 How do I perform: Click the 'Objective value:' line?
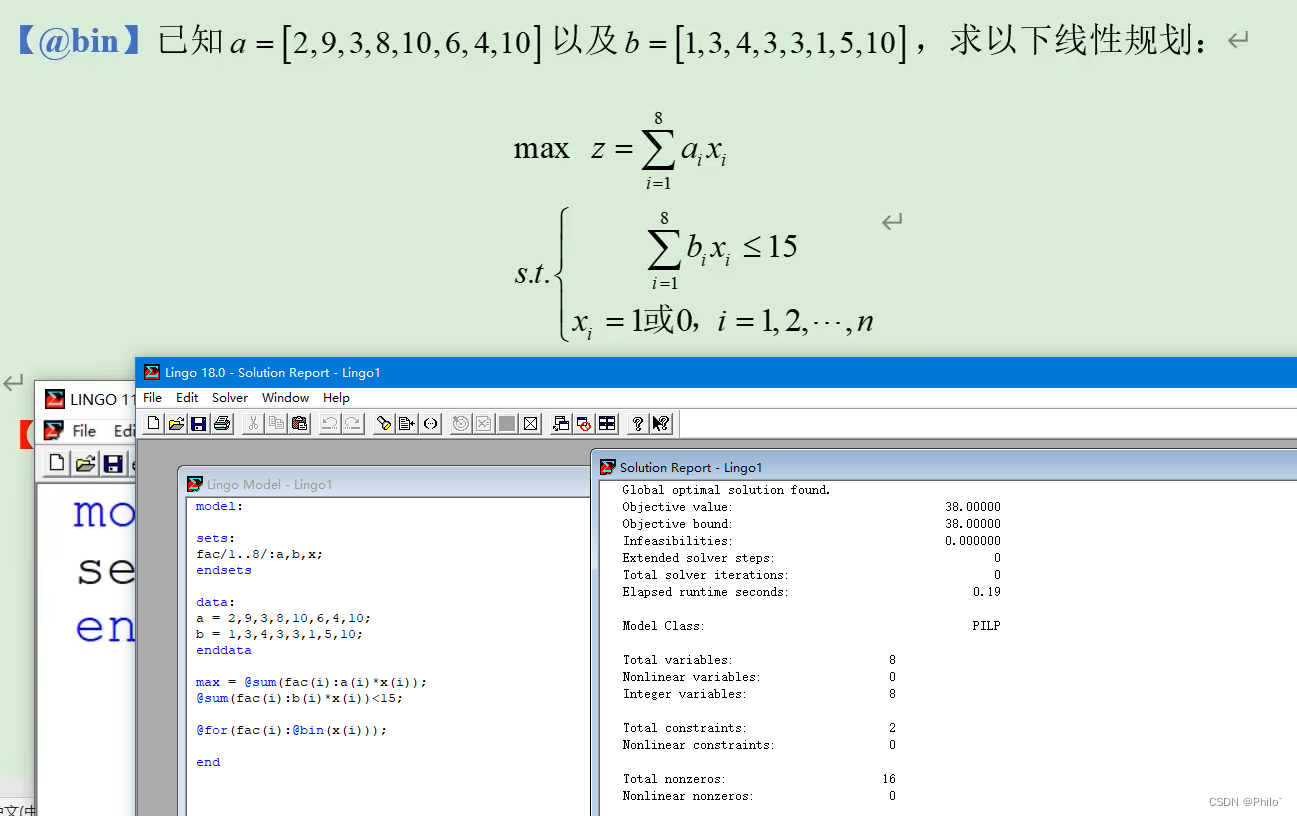(x=811, y=507)
